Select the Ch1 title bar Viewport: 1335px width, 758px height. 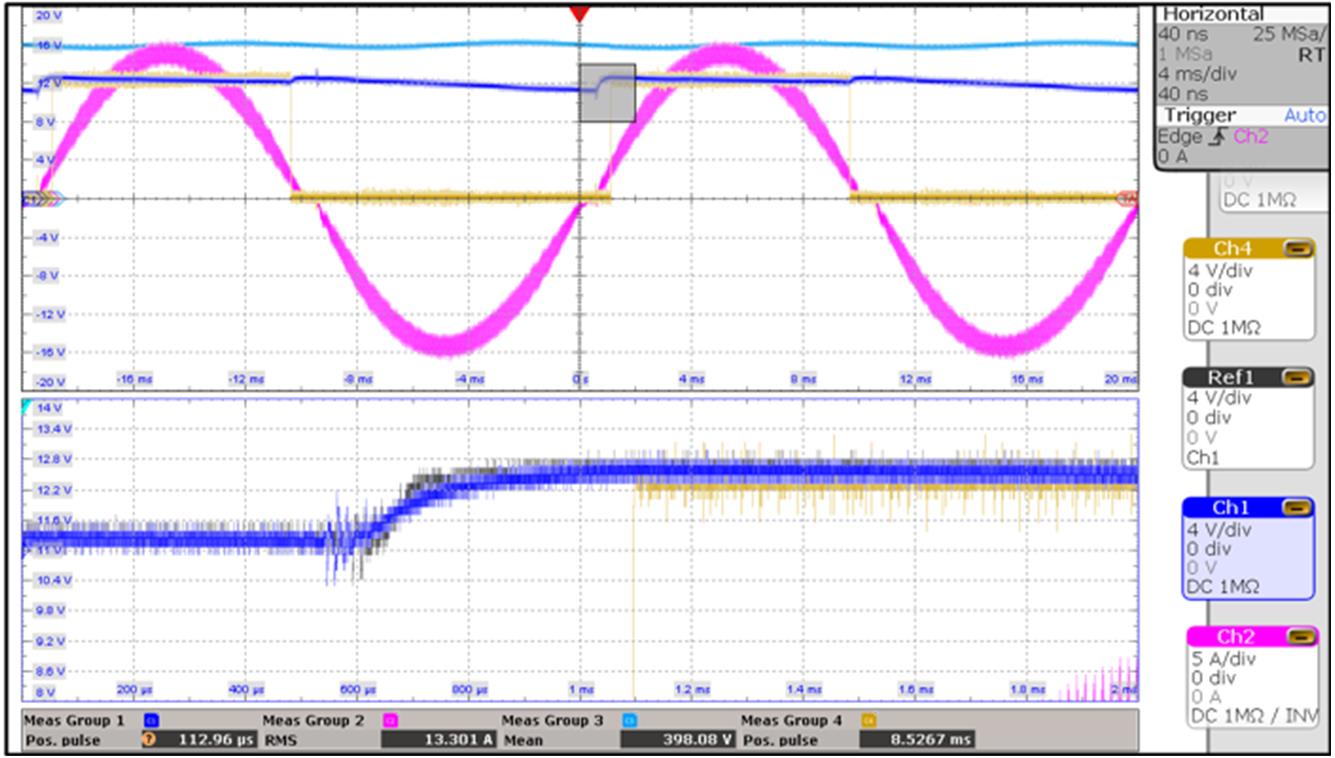pyautogui.click(x=1247, y=507)
